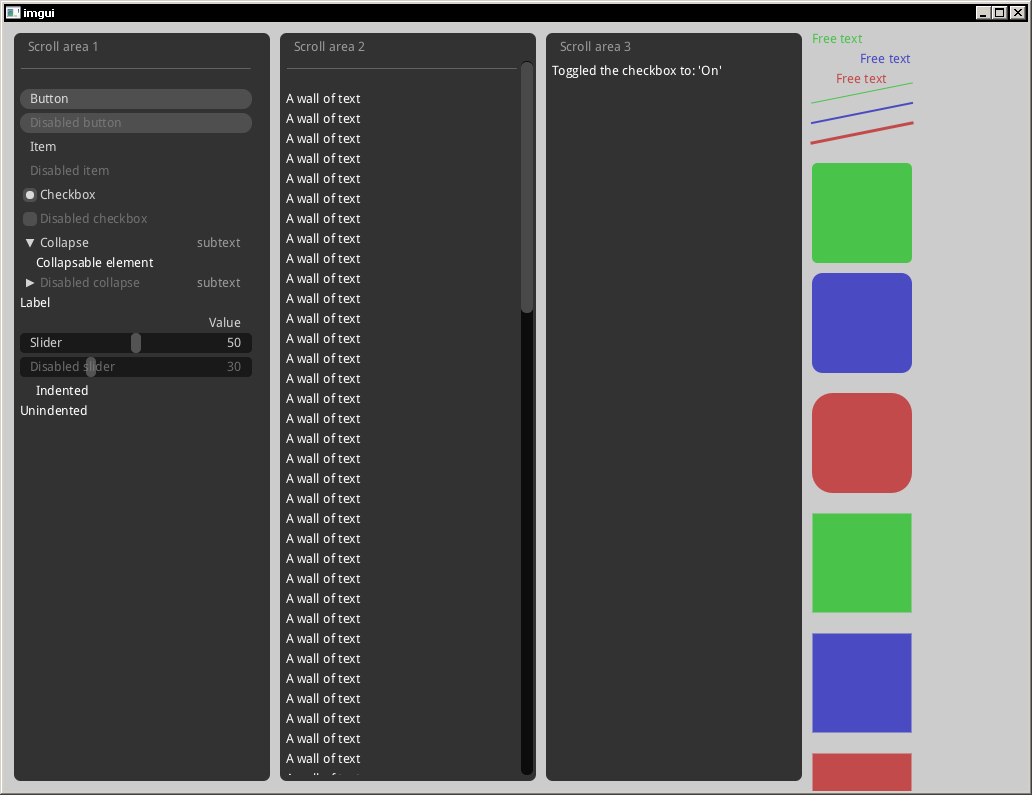Toggle the Disabled checkbox

(x=30, y=218)
